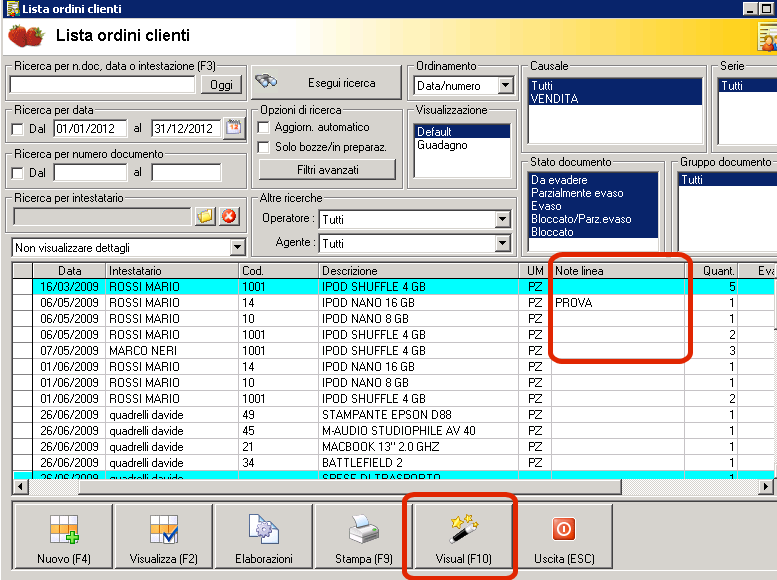The width and height of the screenshot is (777, 580).
Task: Select Tutti in Gruppo documento list
Action: (728, 180)
